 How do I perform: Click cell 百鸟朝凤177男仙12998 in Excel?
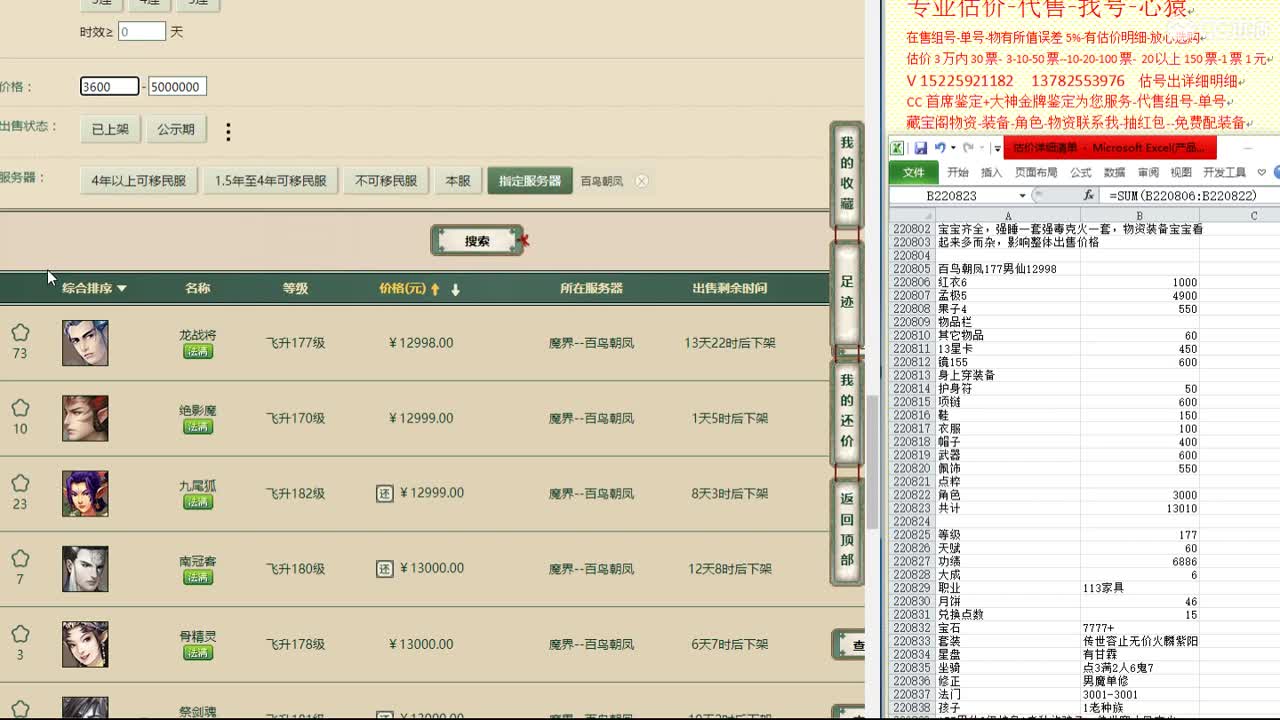pyautogui.click(x=1007, y=269)
